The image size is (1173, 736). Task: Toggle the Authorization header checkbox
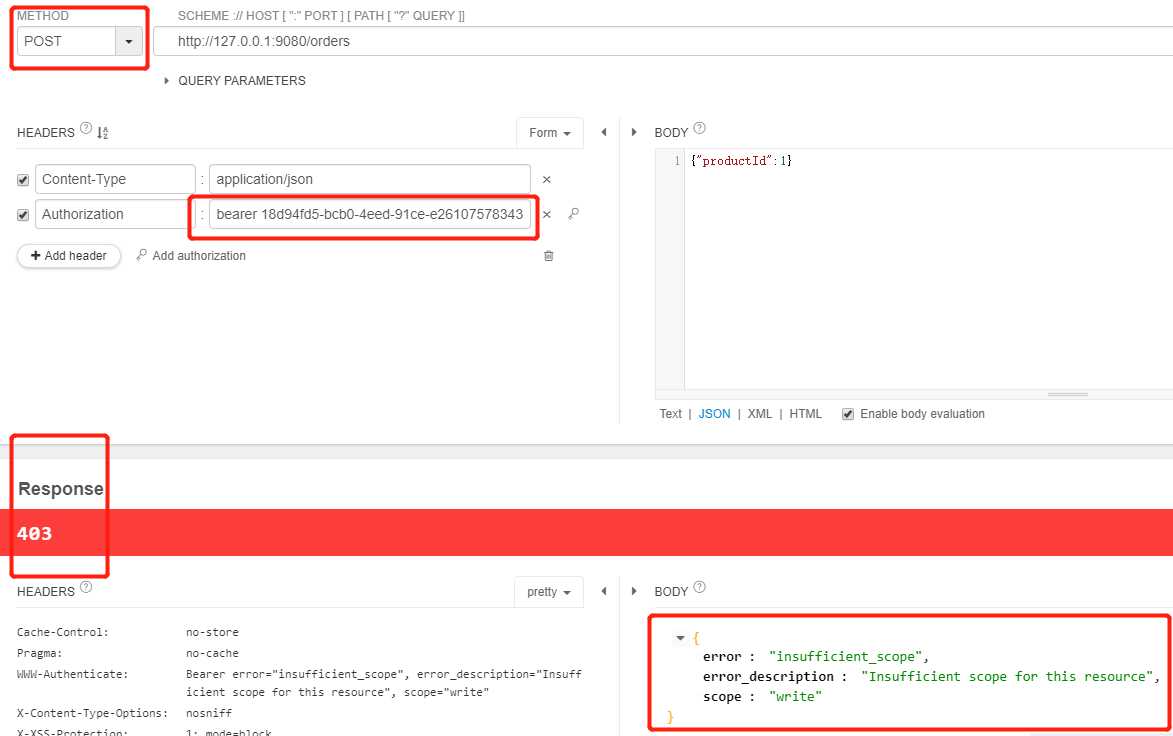[23, 215]
